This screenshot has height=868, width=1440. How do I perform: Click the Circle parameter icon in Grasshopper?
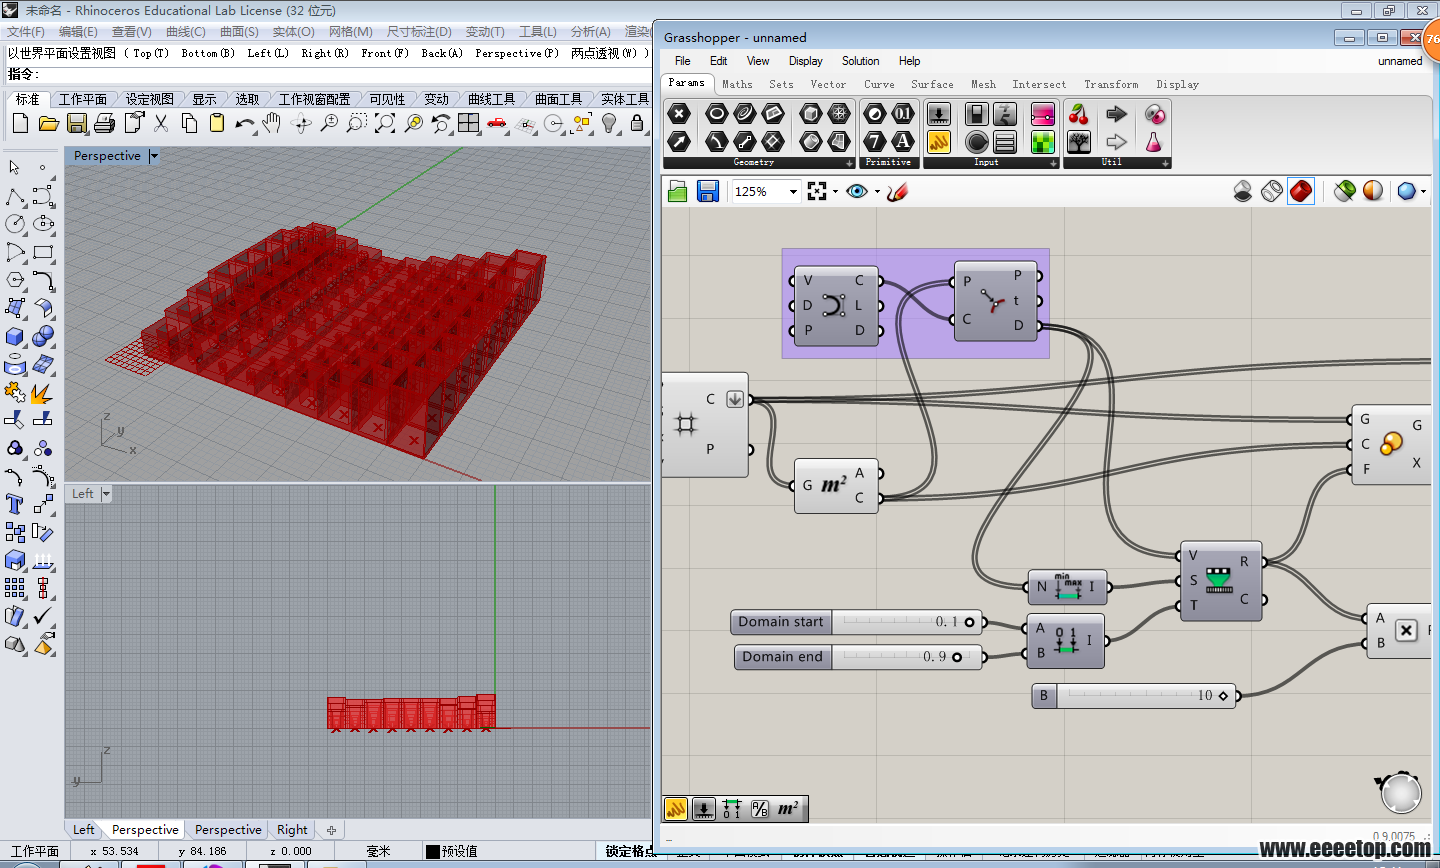(717, 113)
